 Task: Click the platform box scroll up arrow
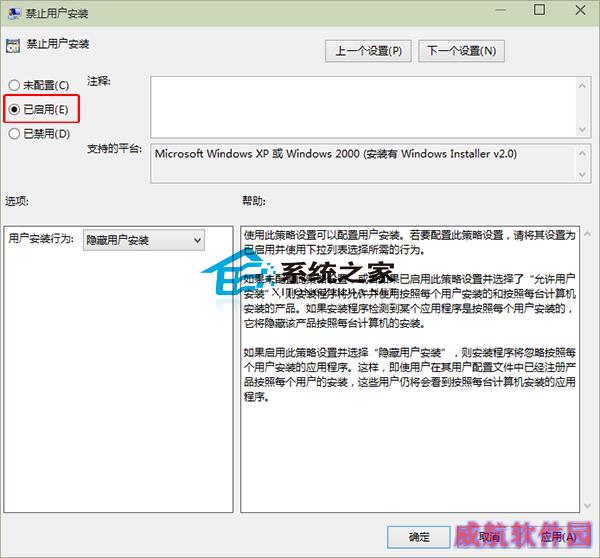(x=582, y=153)
